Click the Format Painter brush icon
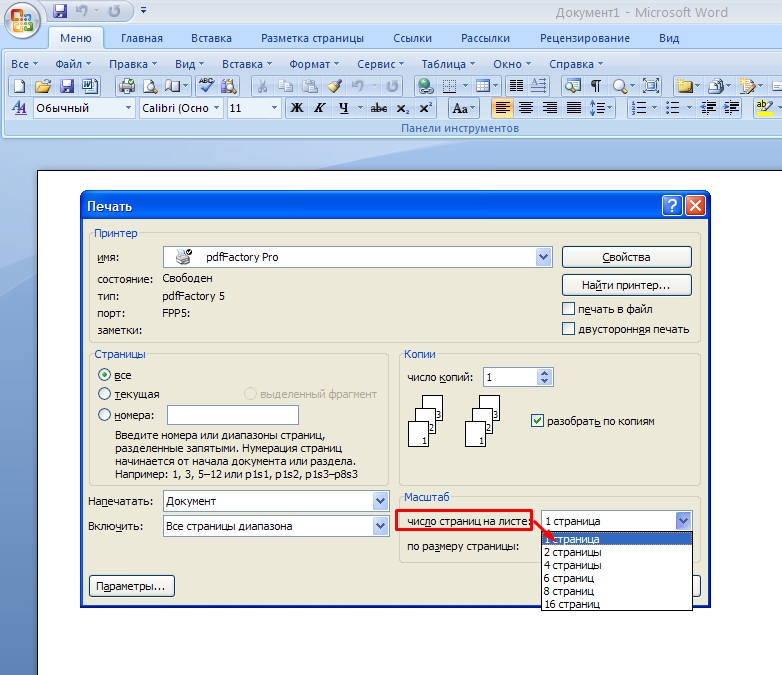The image size is (782, 675). coord(334,86)
